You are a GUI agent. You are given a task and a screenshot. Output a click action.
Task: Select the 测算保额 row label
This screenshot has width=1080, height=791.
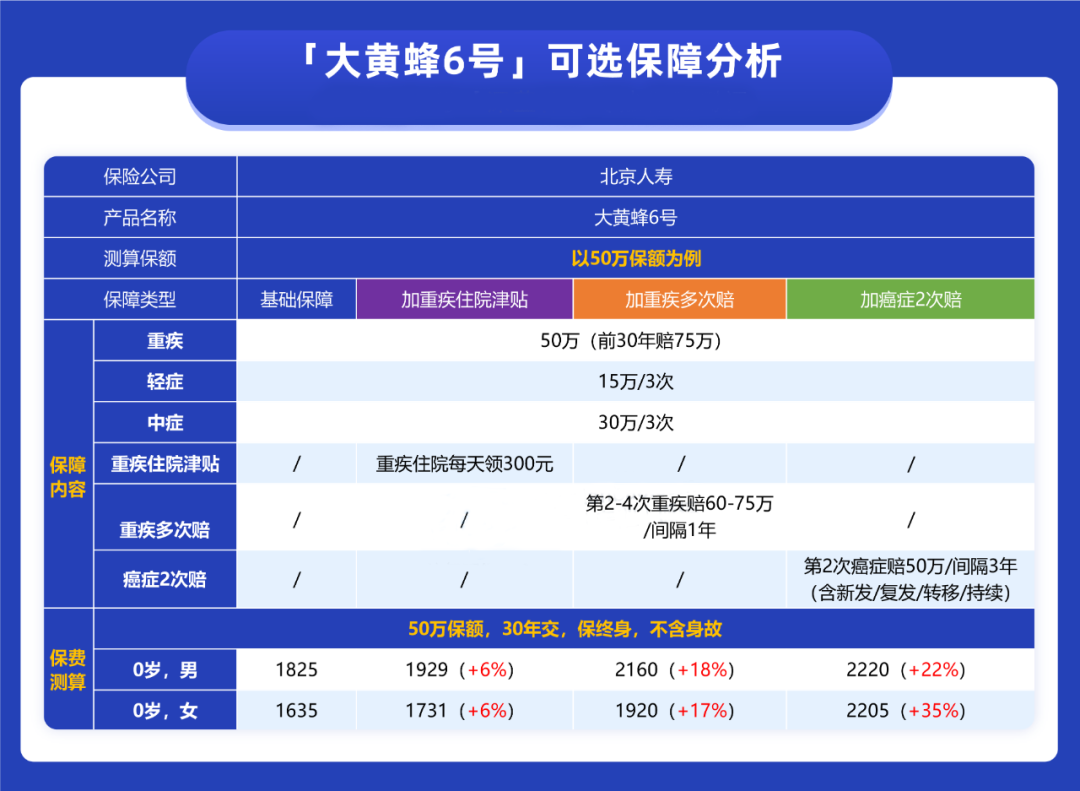click(140, 258)
